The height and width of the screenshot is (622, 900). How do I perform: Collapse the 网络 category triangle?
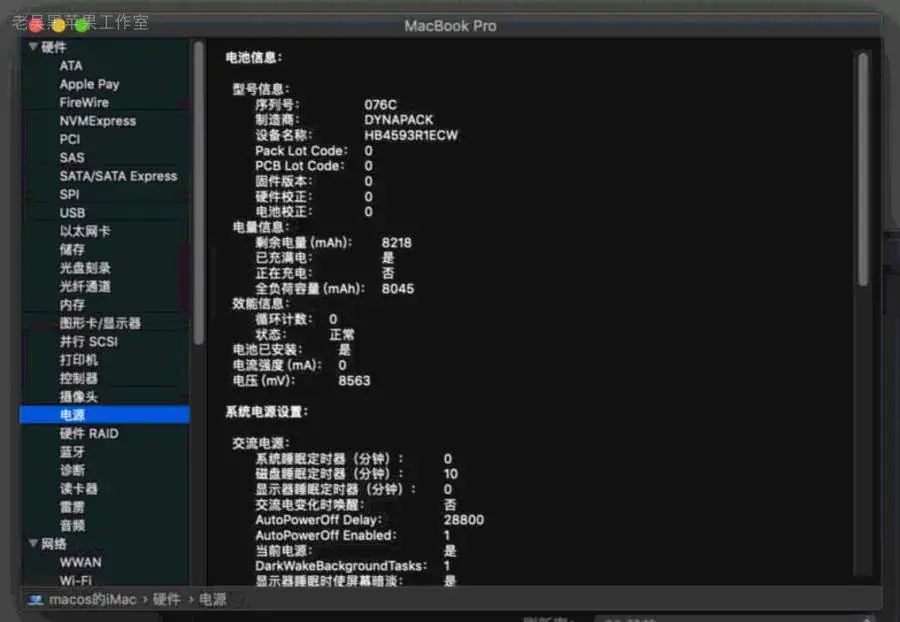[33, 543]
